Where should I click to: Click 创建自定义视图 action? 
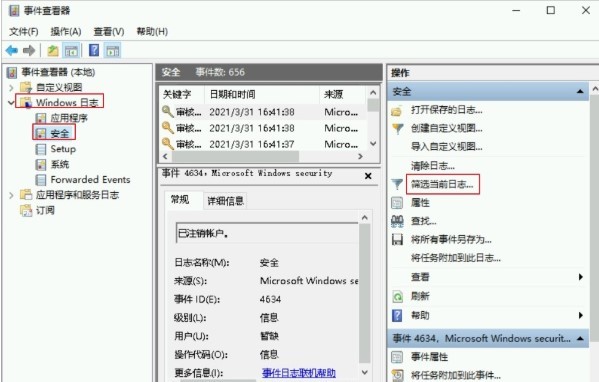click(x=446, y=128)
